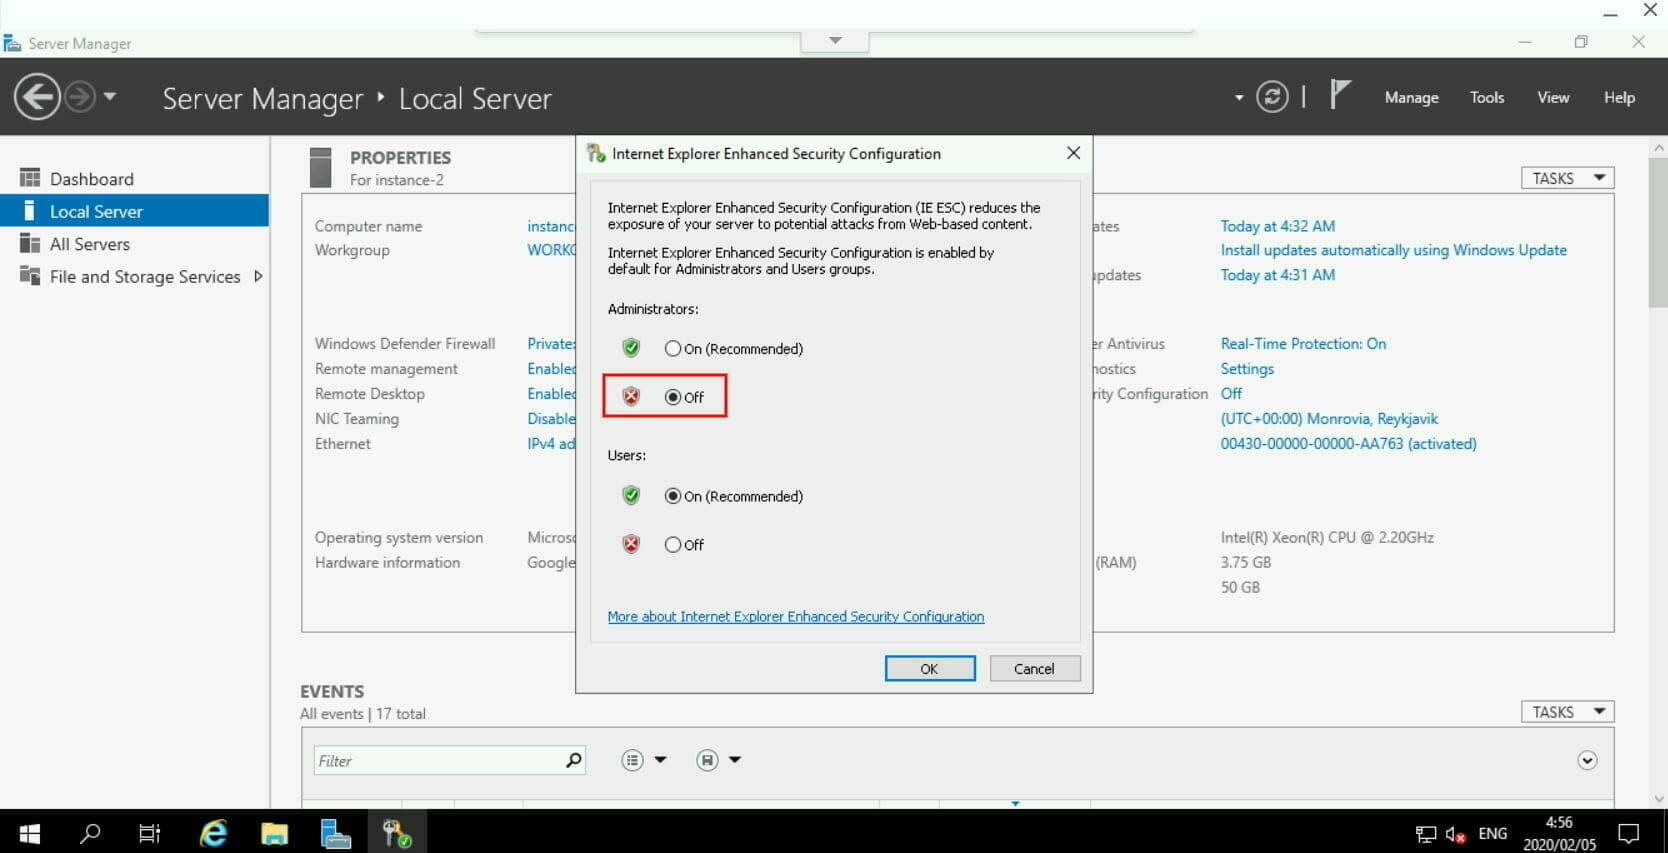The height and width of the screenshot is (853, 1668).
Task: Switch to Server Manager taskbar icon
Action: [x=335, y=832]
